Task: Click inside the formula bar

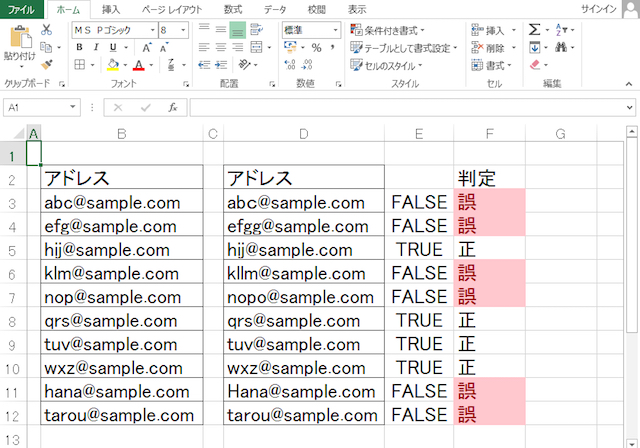Action: [x=407, y=108]
